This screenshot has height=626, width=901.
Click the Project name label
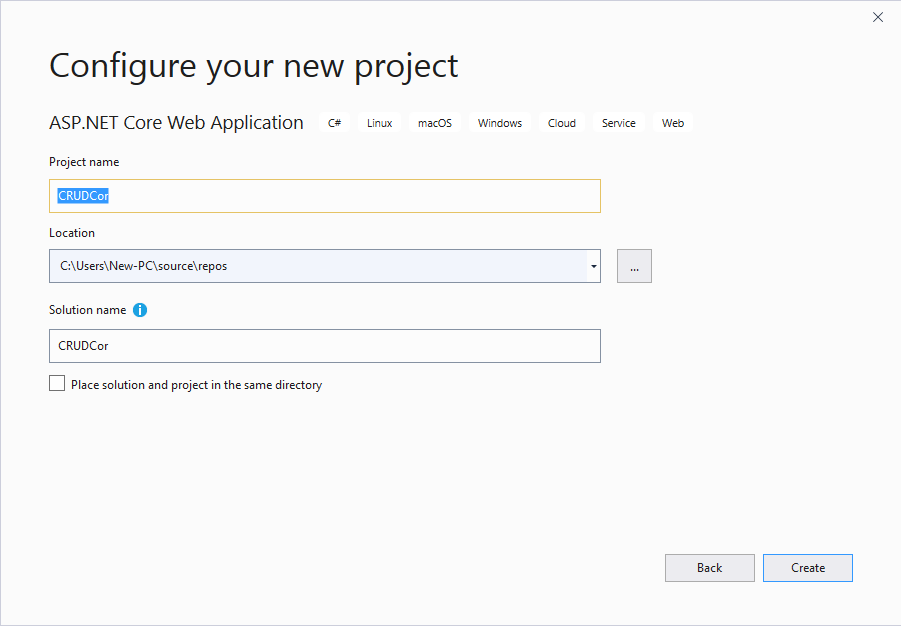coord(84,162)
